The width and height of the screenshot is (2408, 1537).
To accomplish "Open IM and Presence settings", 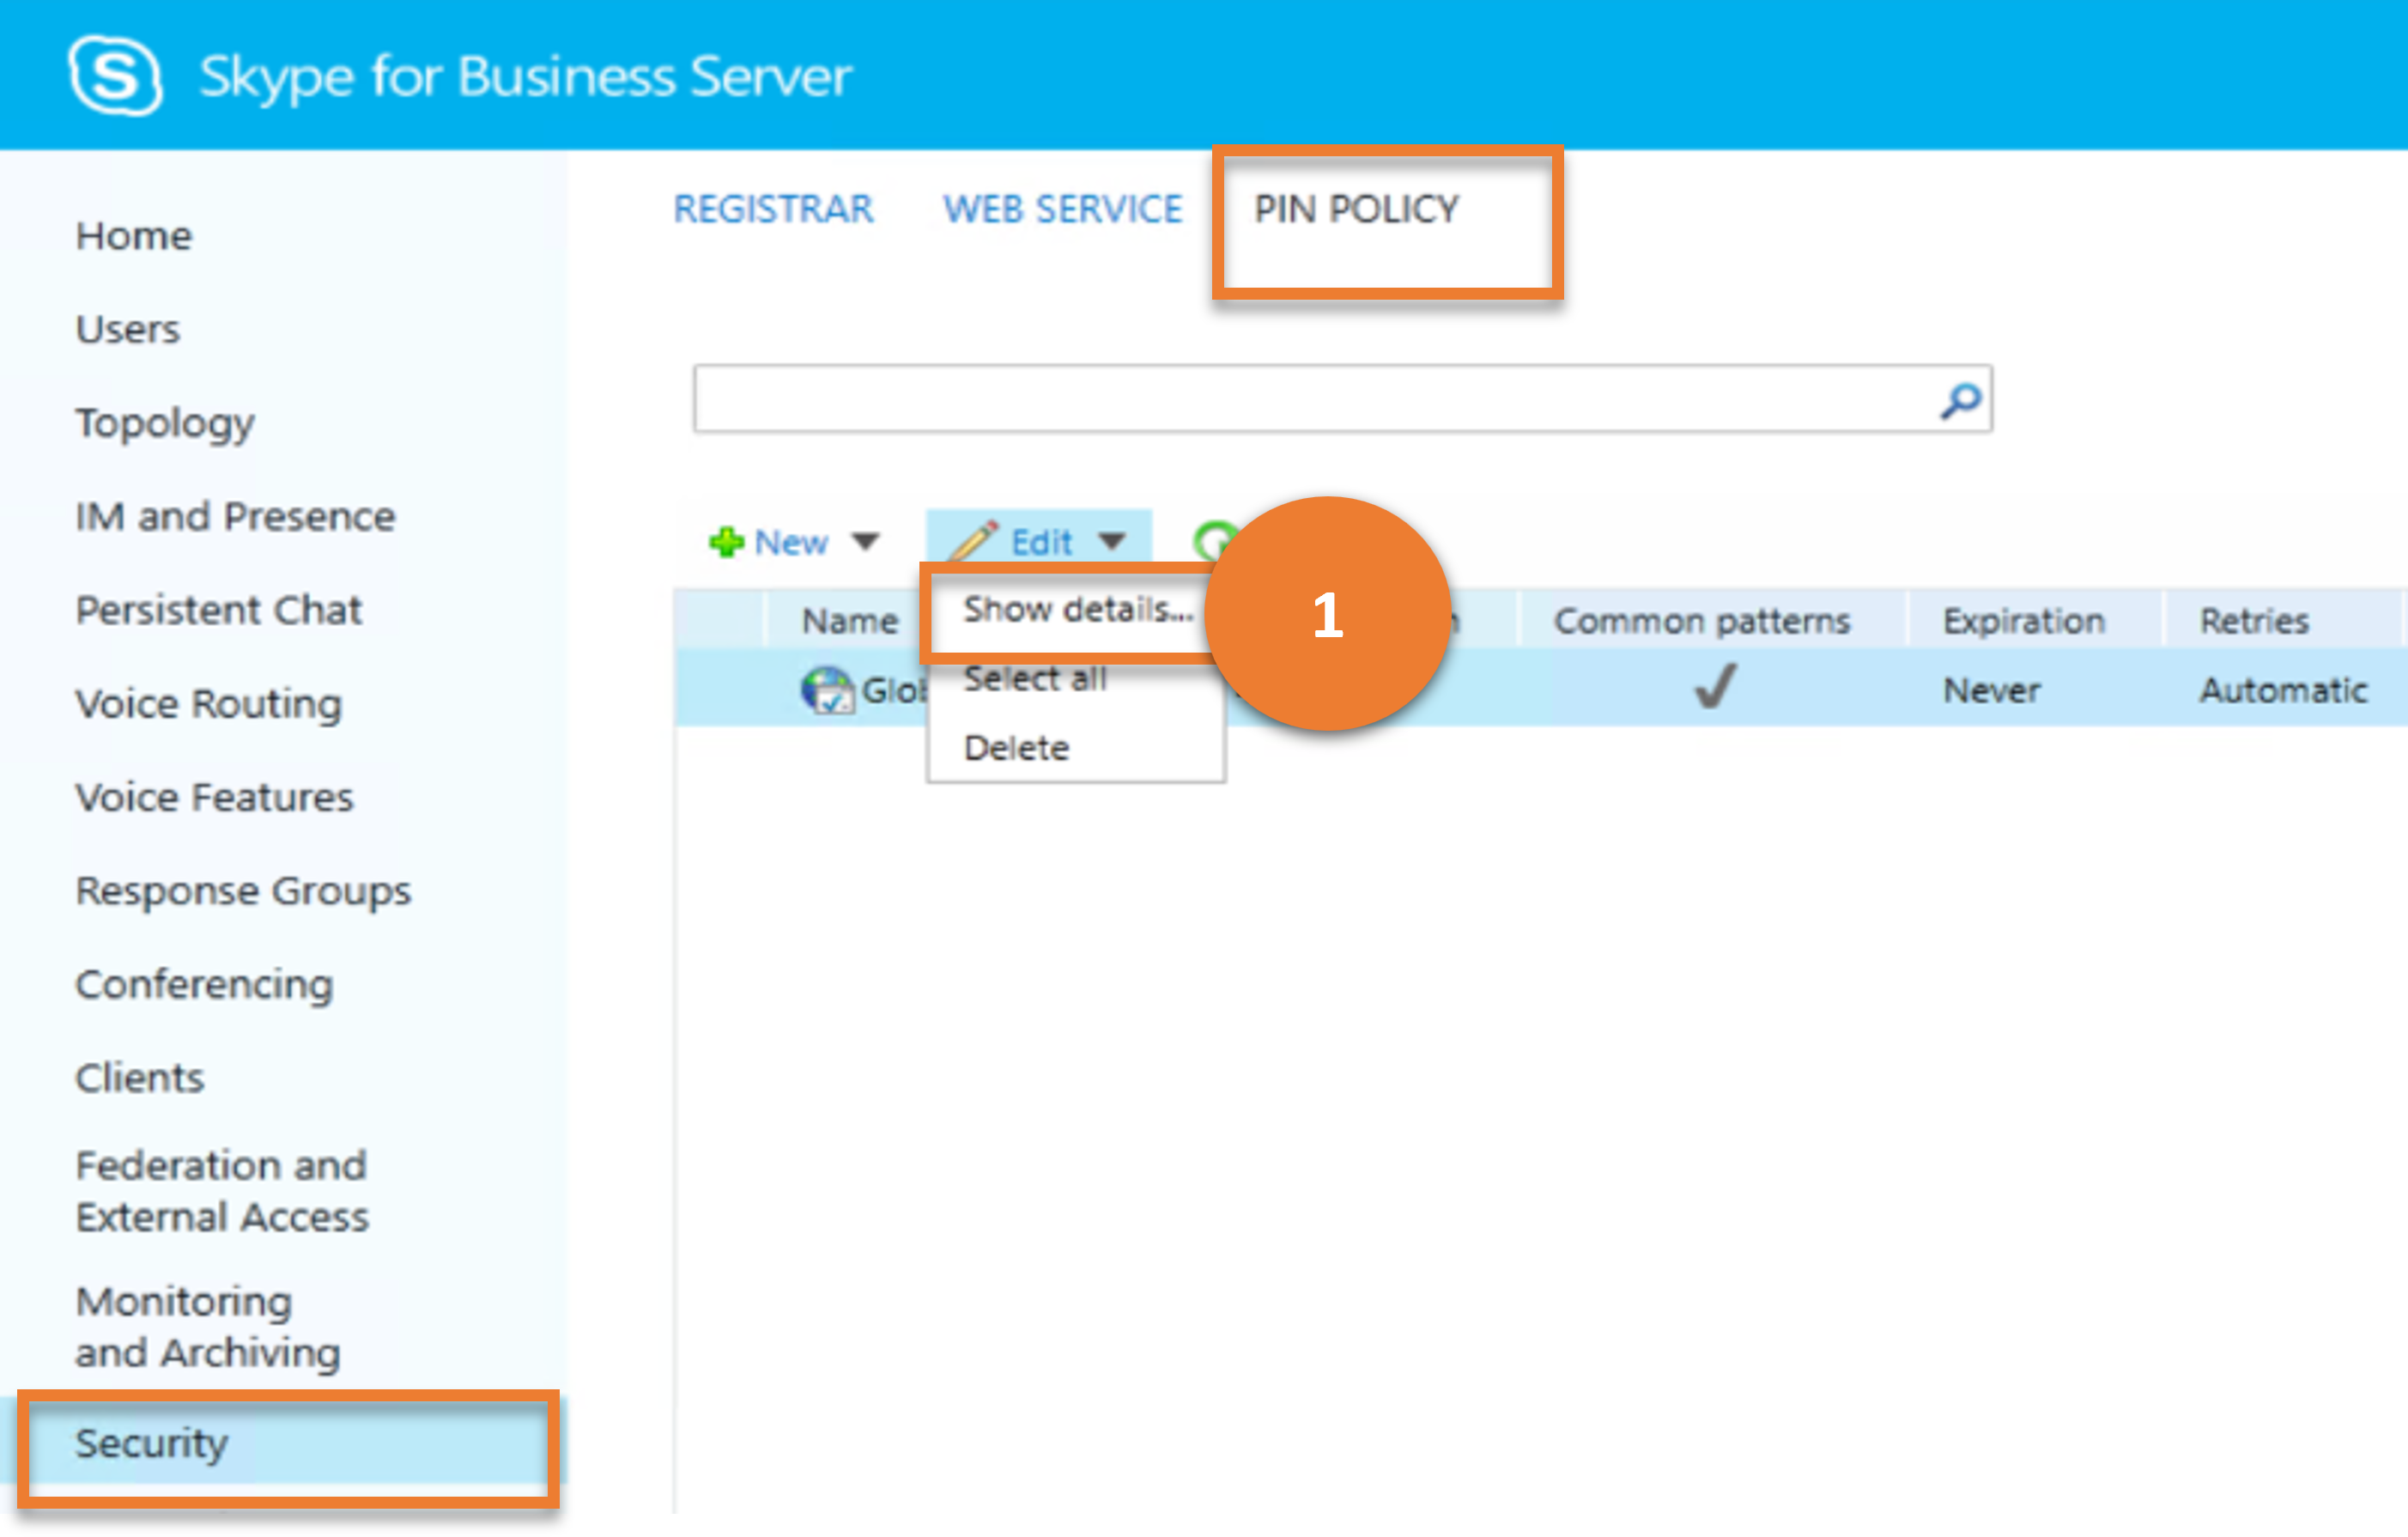I will [236, 516].
